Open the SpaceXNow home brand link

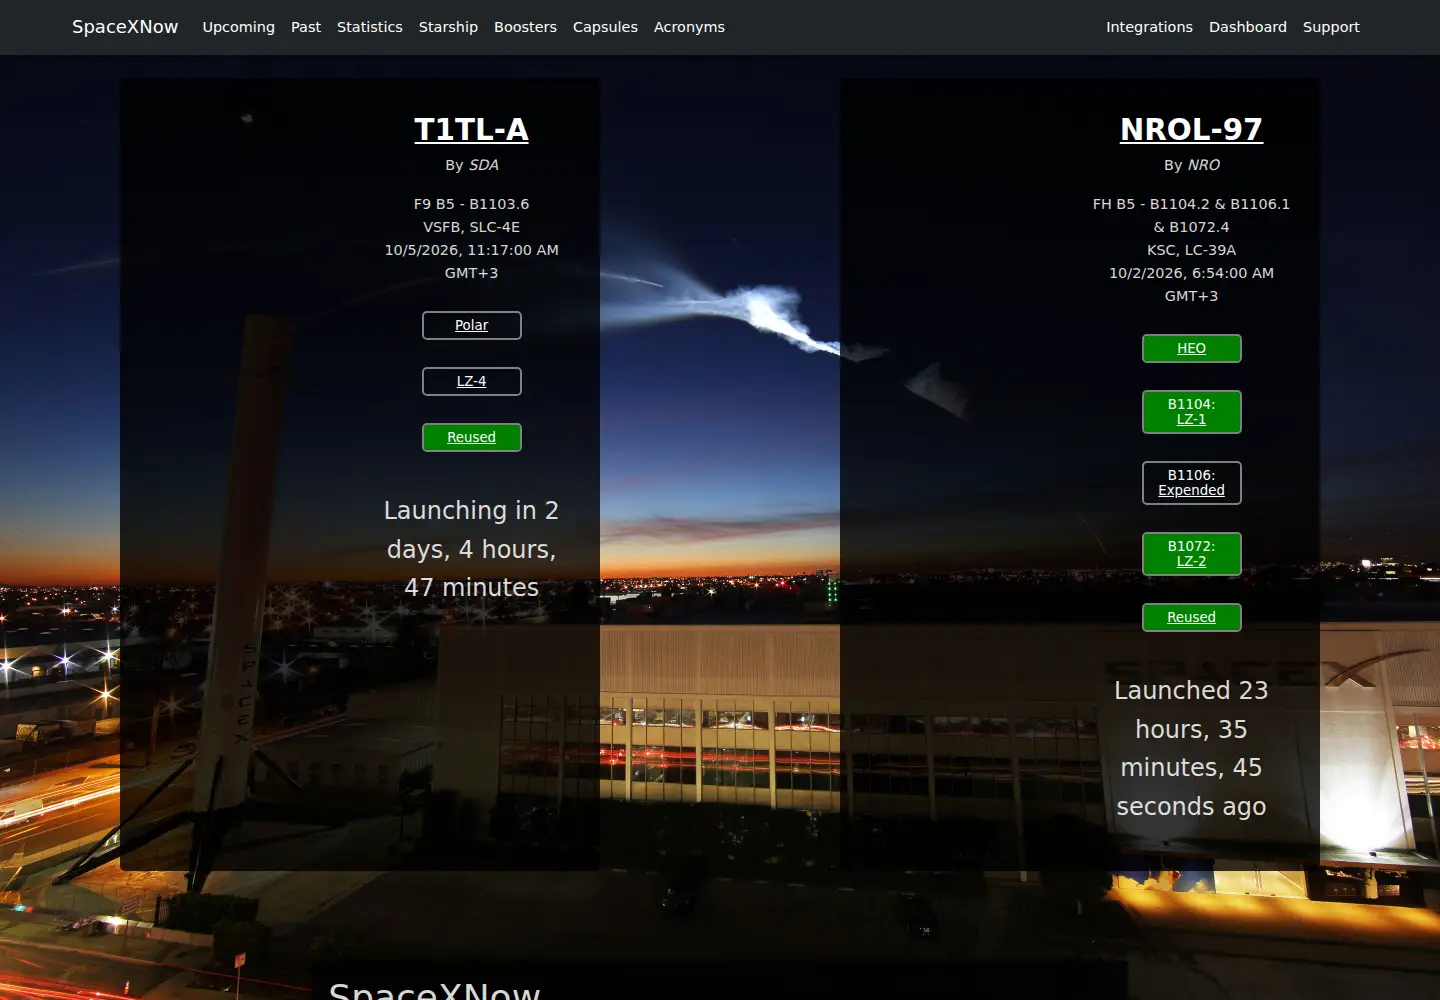coord(125,27)
